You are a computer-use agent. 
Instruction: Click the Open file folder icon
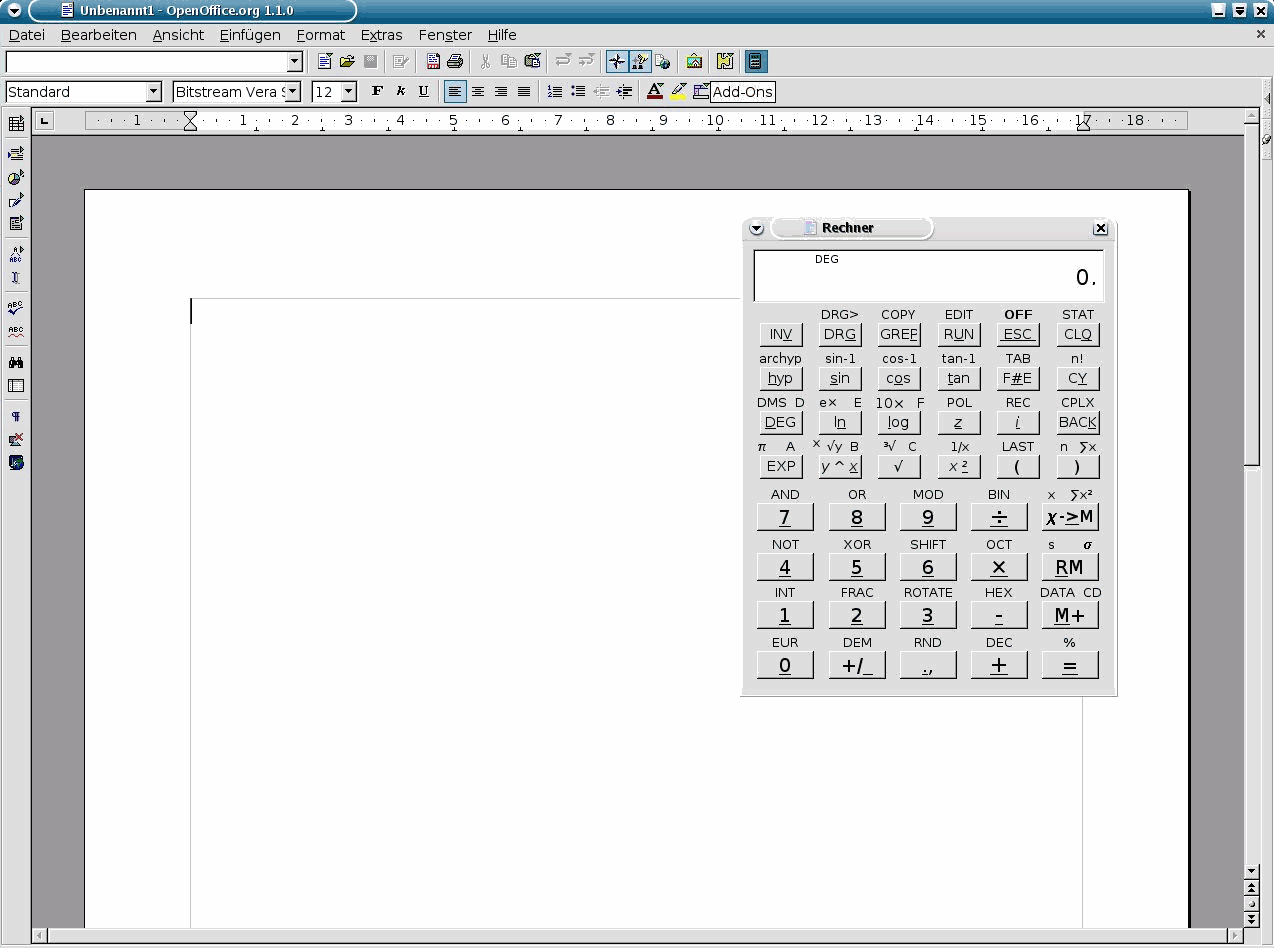[x=347, y=62]
